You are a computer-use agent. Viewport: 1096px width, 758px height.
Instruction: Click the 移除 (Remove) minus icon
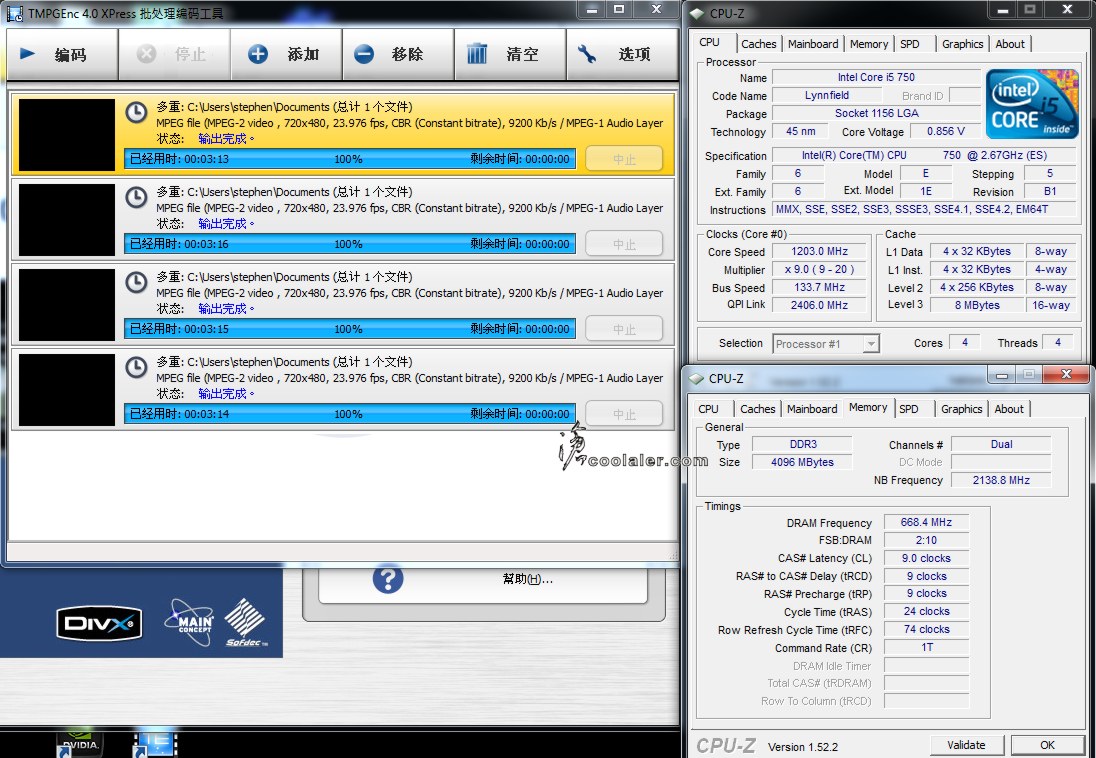click(363, 54)
